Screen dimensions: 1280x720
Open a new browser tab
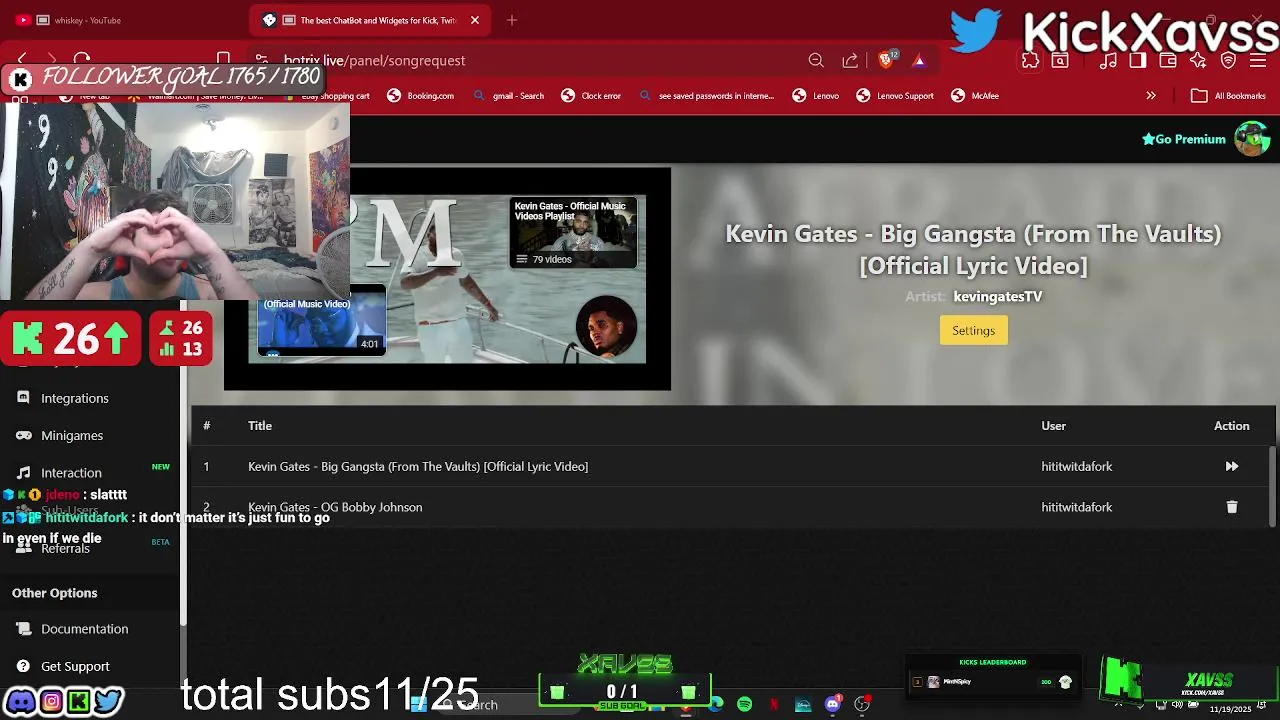[512, 20]
